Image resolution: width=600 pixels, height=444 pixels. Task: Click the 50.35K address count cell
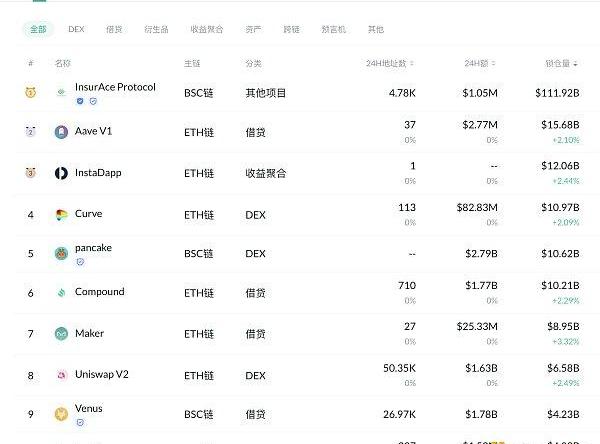pyautogui.click(x=399, y=368)
